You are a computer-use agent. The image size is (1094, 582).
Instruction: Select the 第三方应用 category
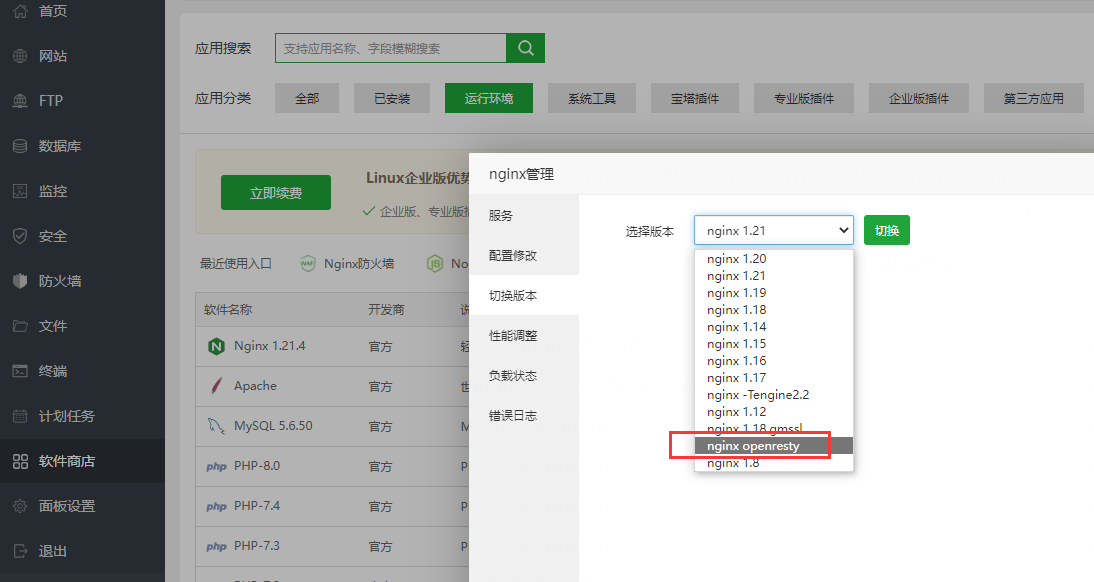pyautogui.click(x=1034, y=98)
